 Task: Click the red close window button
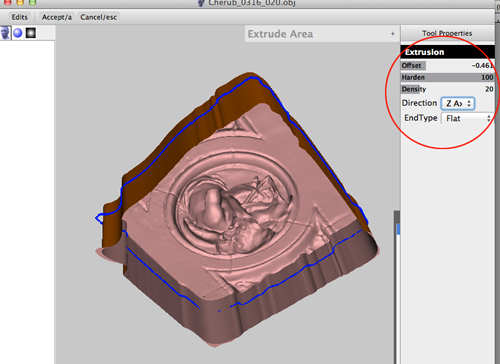point(7,2)
